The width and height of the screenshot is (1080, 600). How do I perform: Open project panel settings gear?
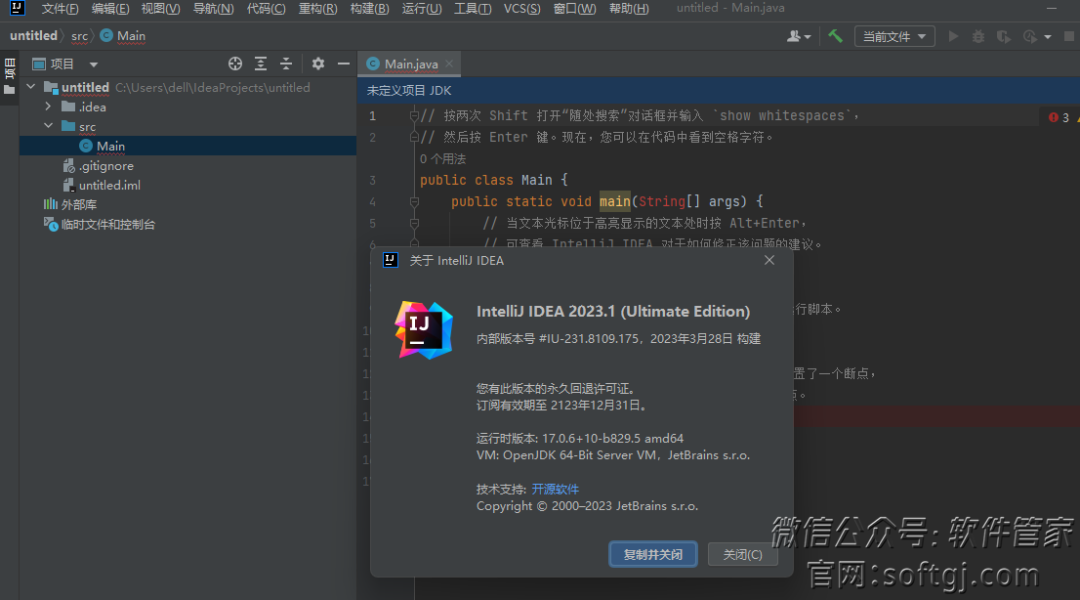[x=318, y=64]
